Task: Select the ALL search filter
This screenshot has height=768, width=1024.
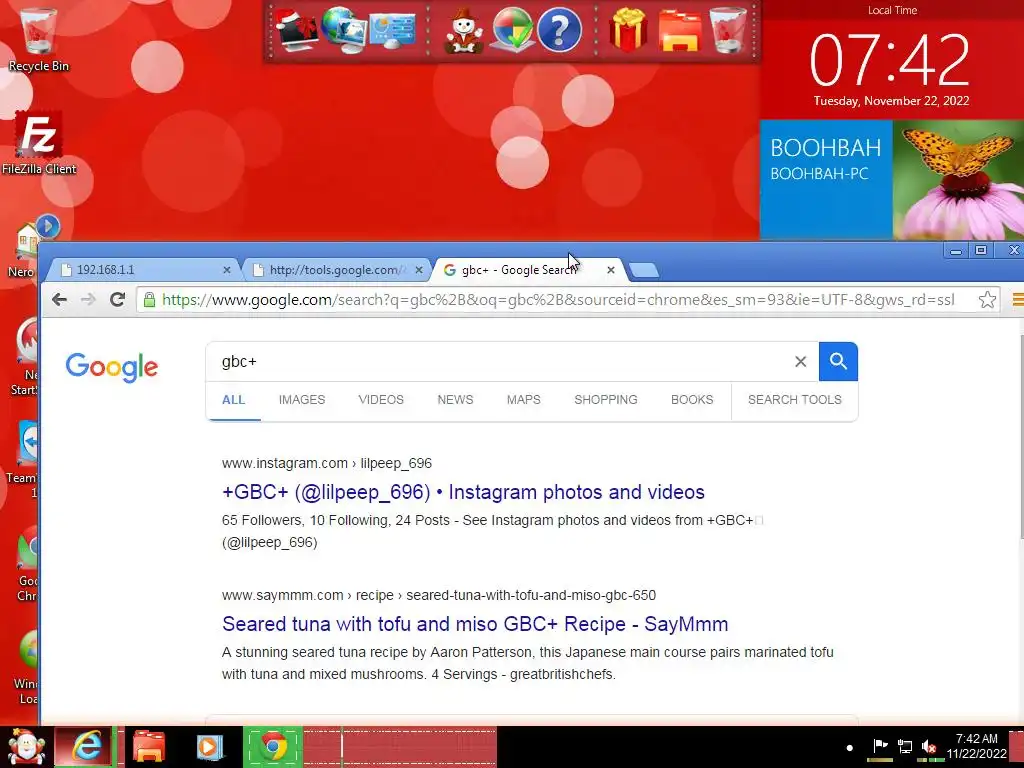Action: pos(233,400)
